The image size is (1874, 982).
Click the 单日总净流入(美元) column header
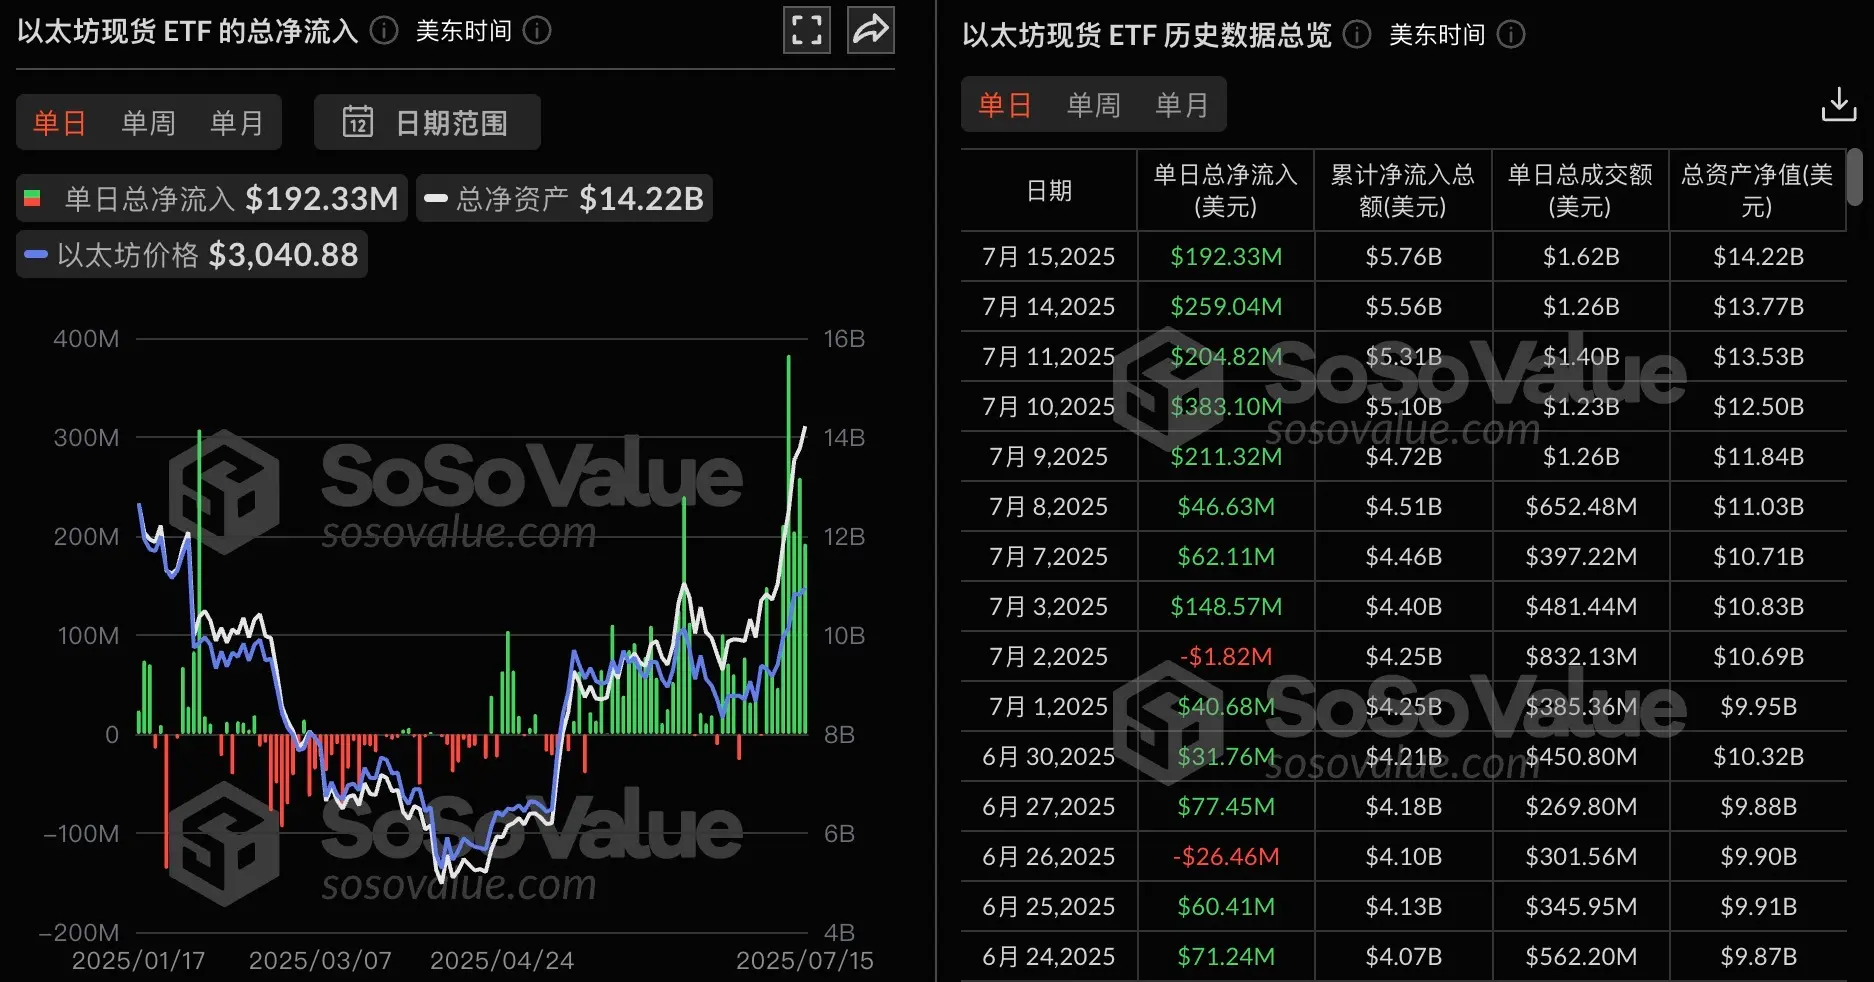[1226, 190]
